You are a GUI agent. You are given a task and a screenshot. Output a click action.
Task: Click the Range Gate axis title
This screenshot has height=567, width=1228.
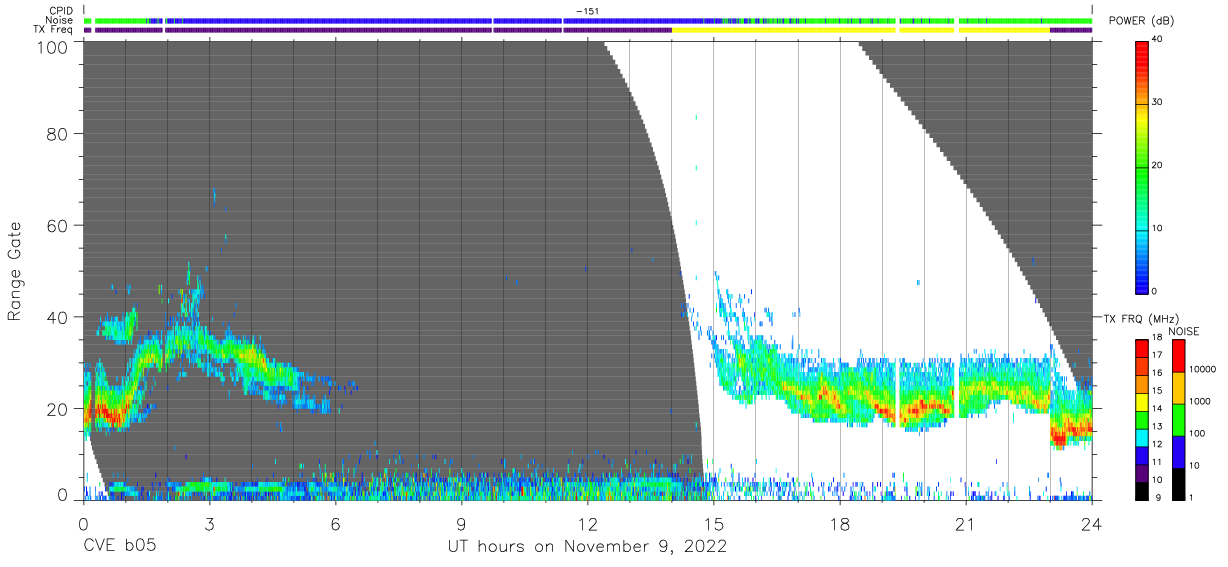click(15, 272)
